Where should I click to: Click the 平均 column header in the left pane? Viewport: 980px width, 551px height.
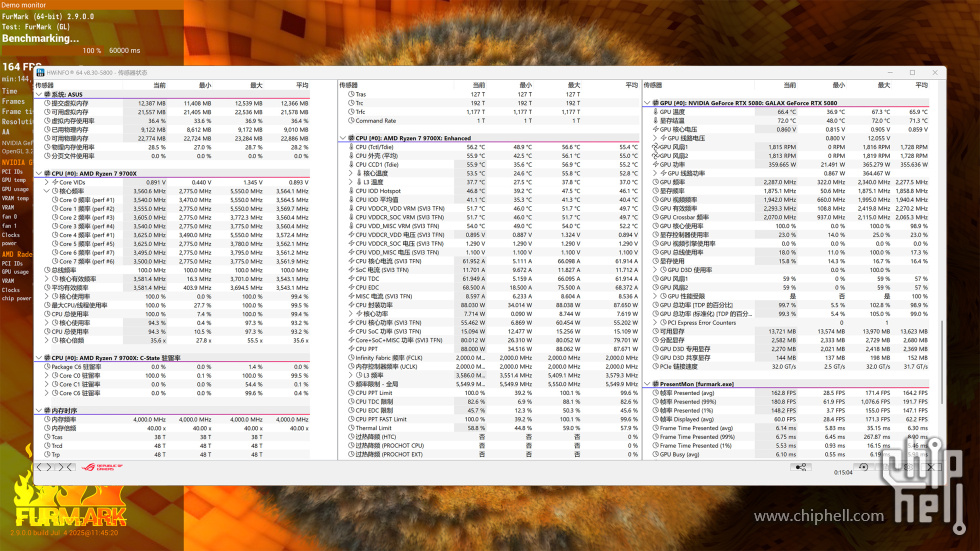pyautogui.click(x=301, y=85)
